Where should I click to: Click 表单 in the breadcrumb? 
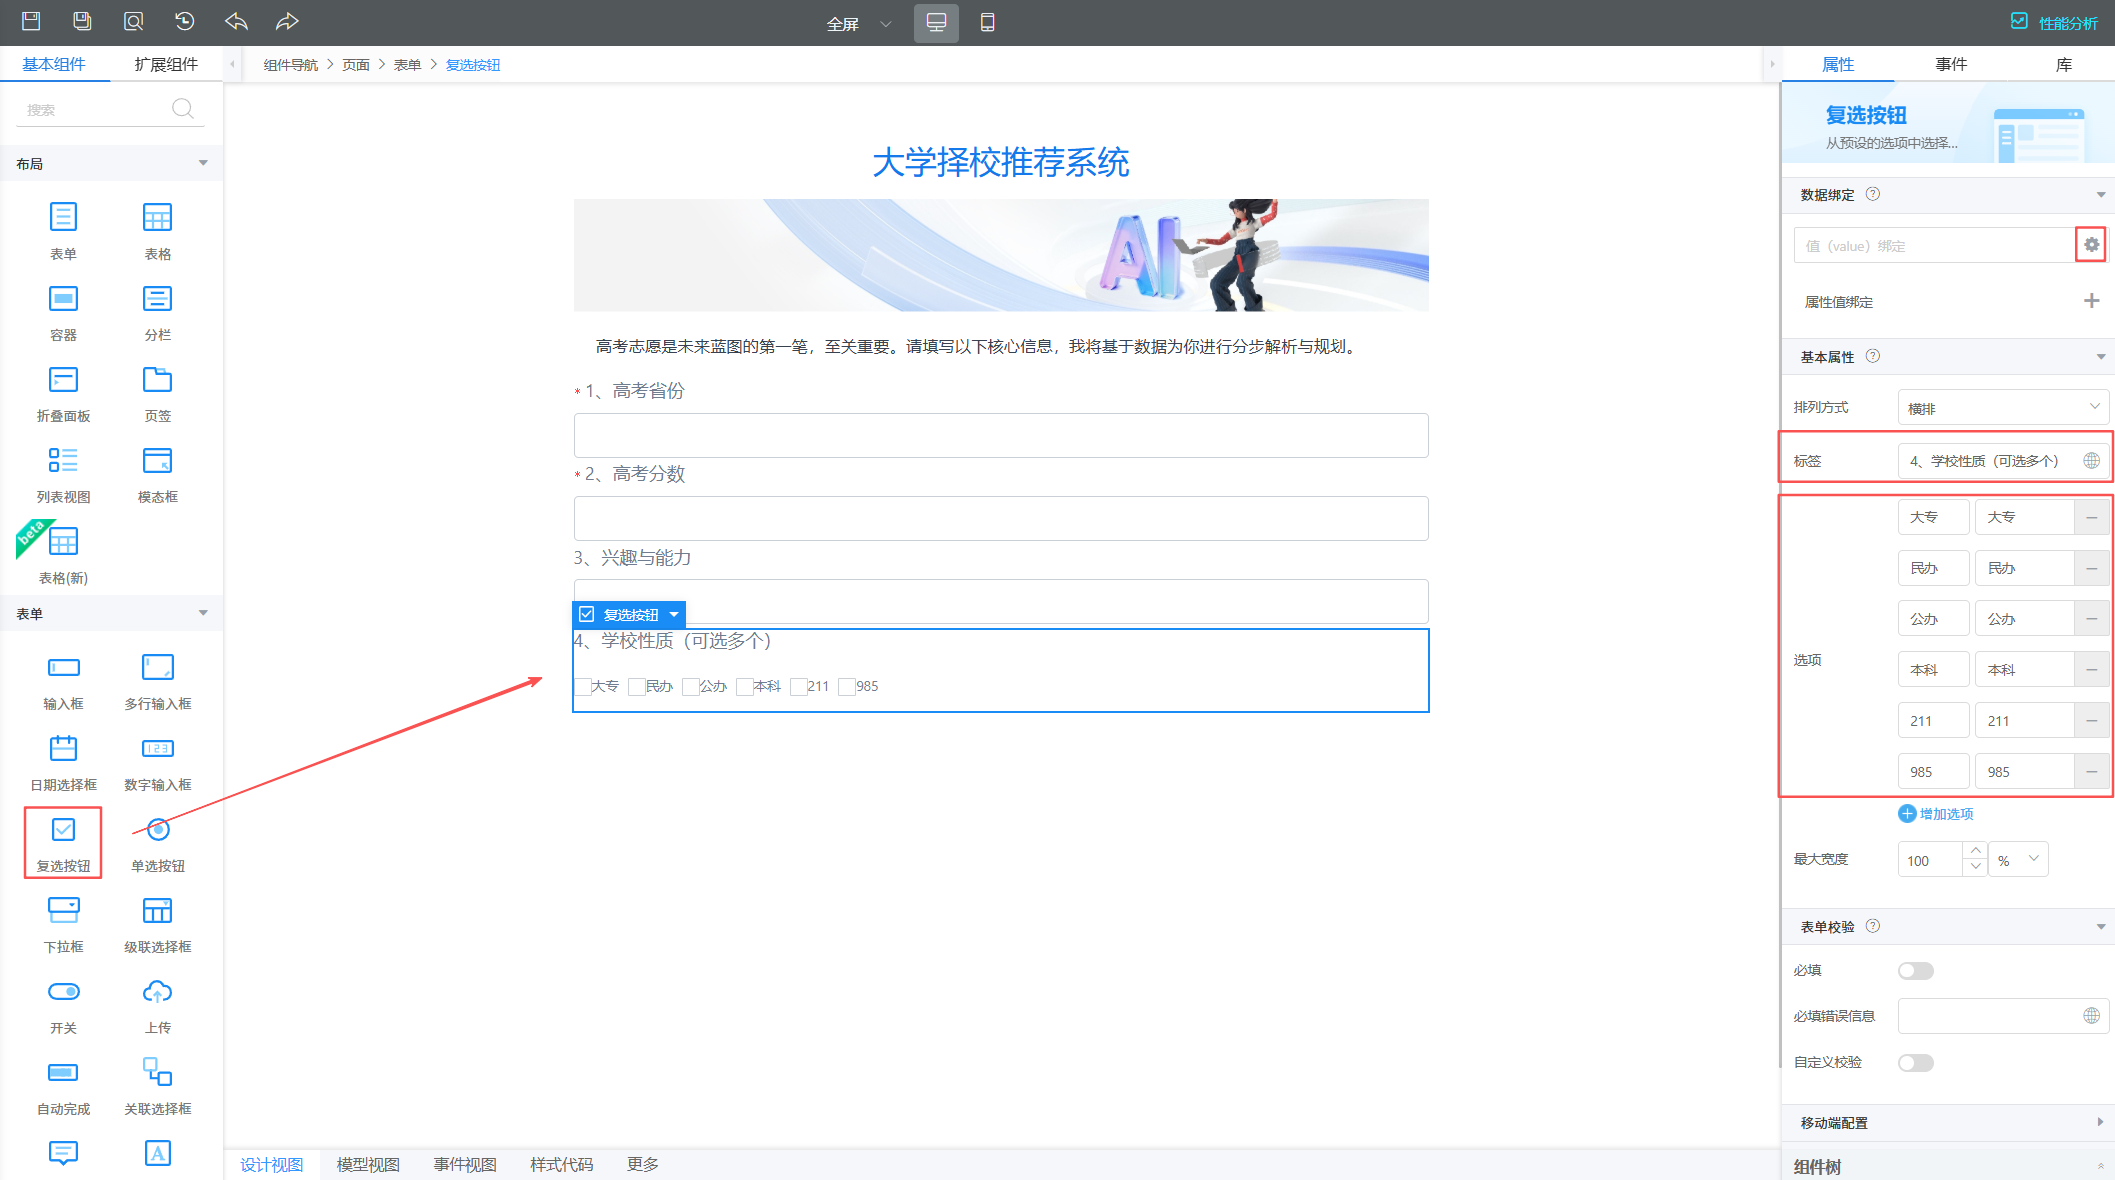point(407,65)
